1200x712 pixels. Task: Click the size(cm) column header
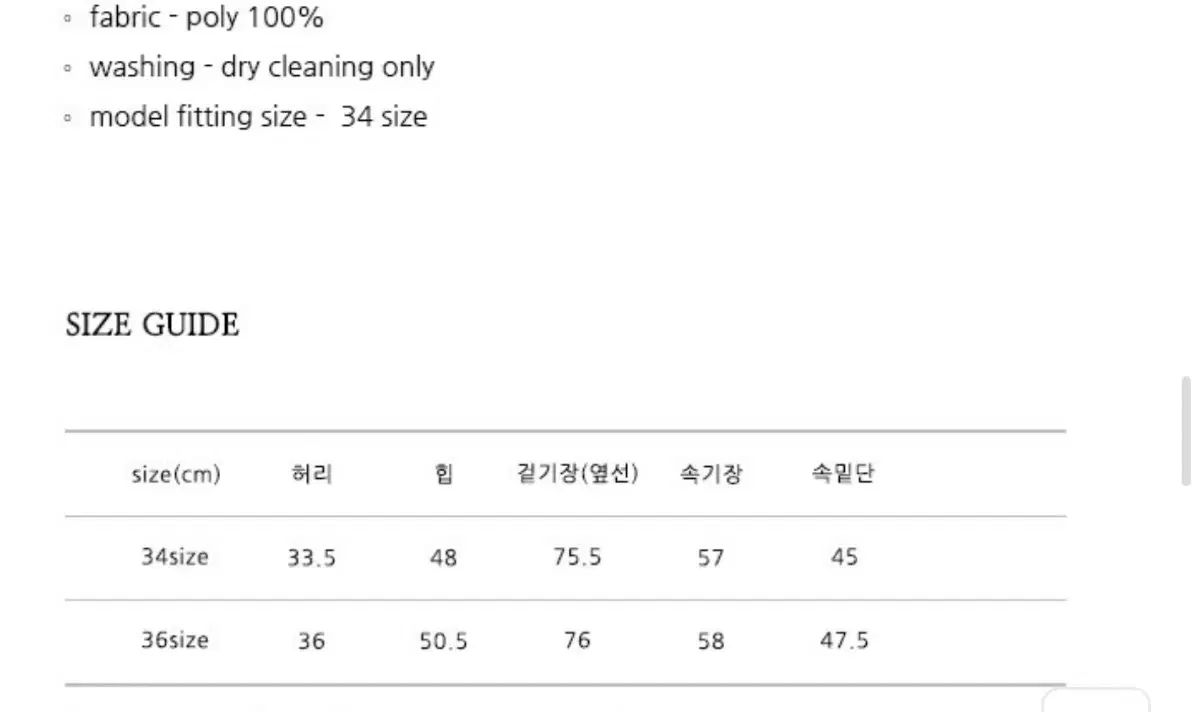176,474
